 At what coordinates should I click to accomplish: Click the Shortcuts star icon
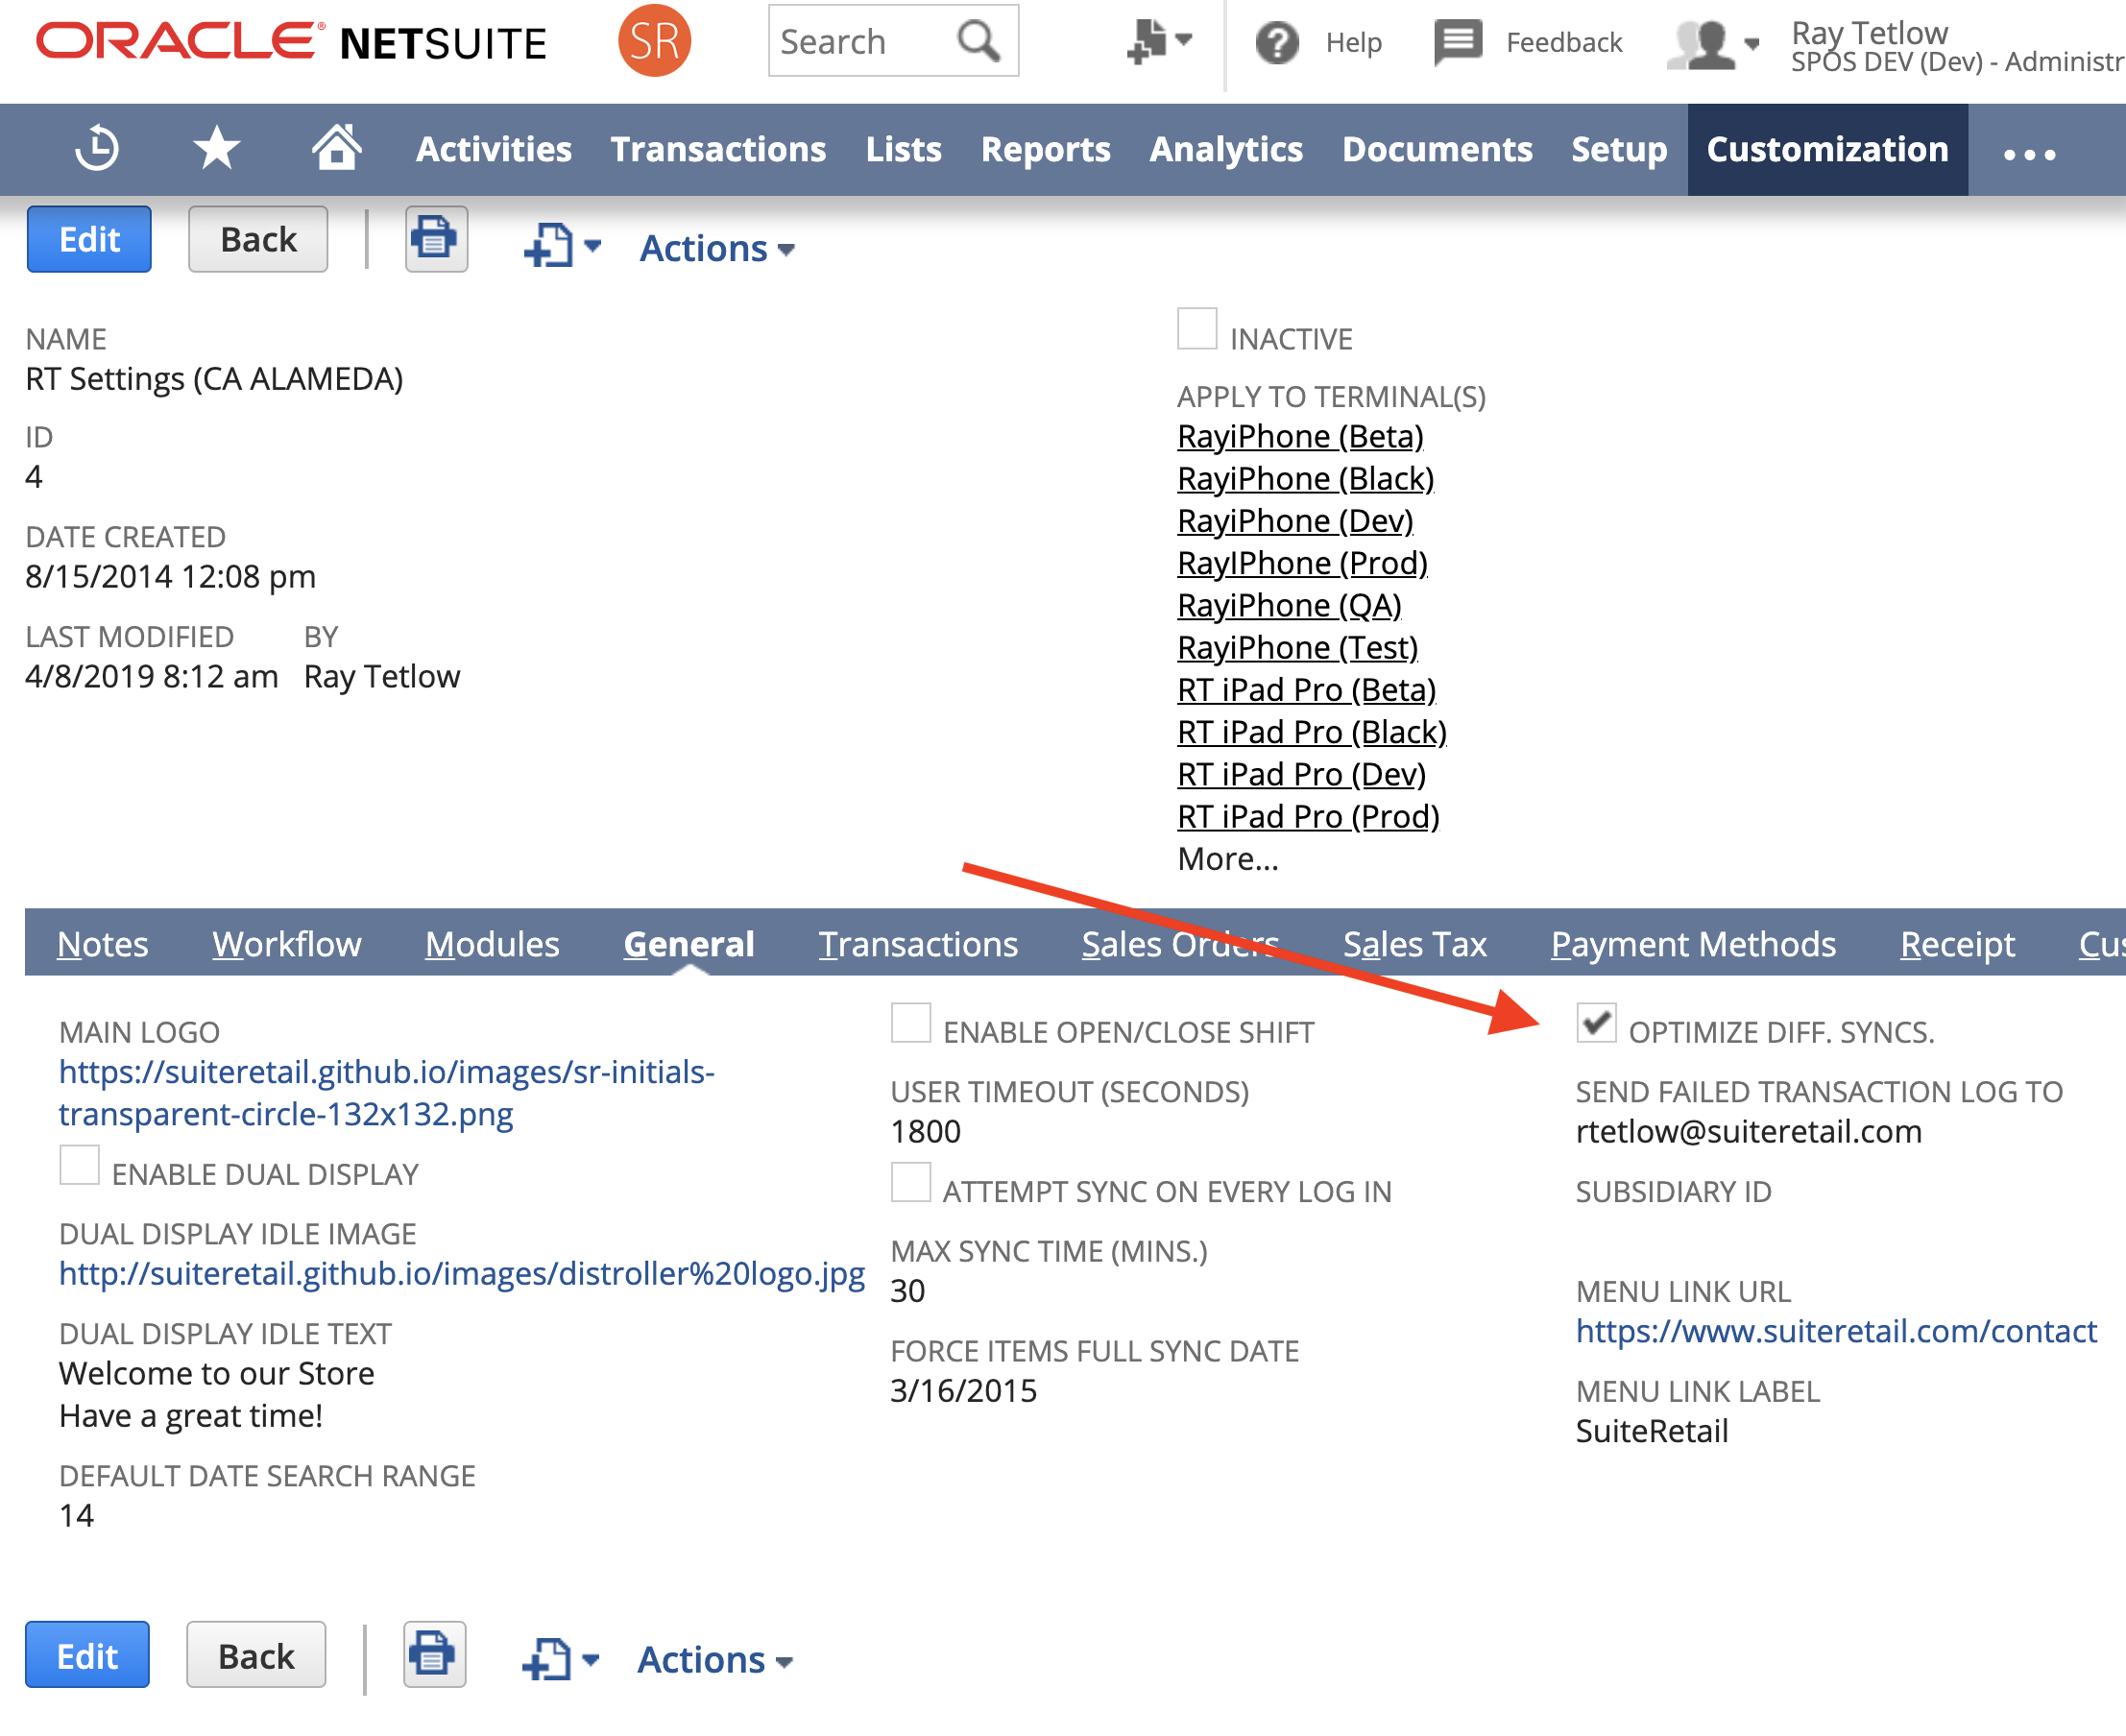point(216,149)
